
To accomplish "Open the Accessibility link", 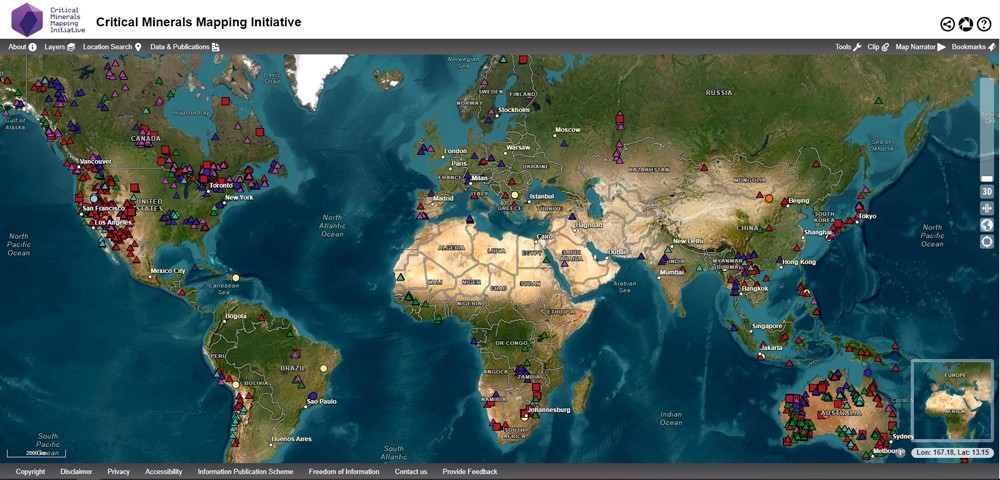I will tap(164, 472).
